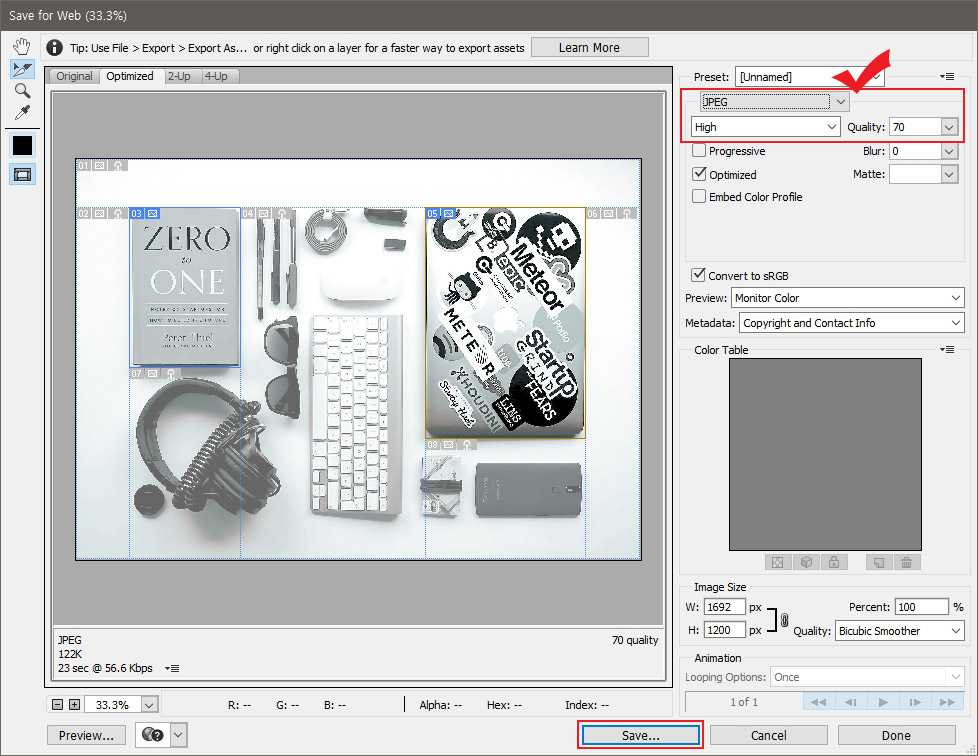Open the Metadata dropdown
This screenshot has width=978, height=756.
[852, 323]
